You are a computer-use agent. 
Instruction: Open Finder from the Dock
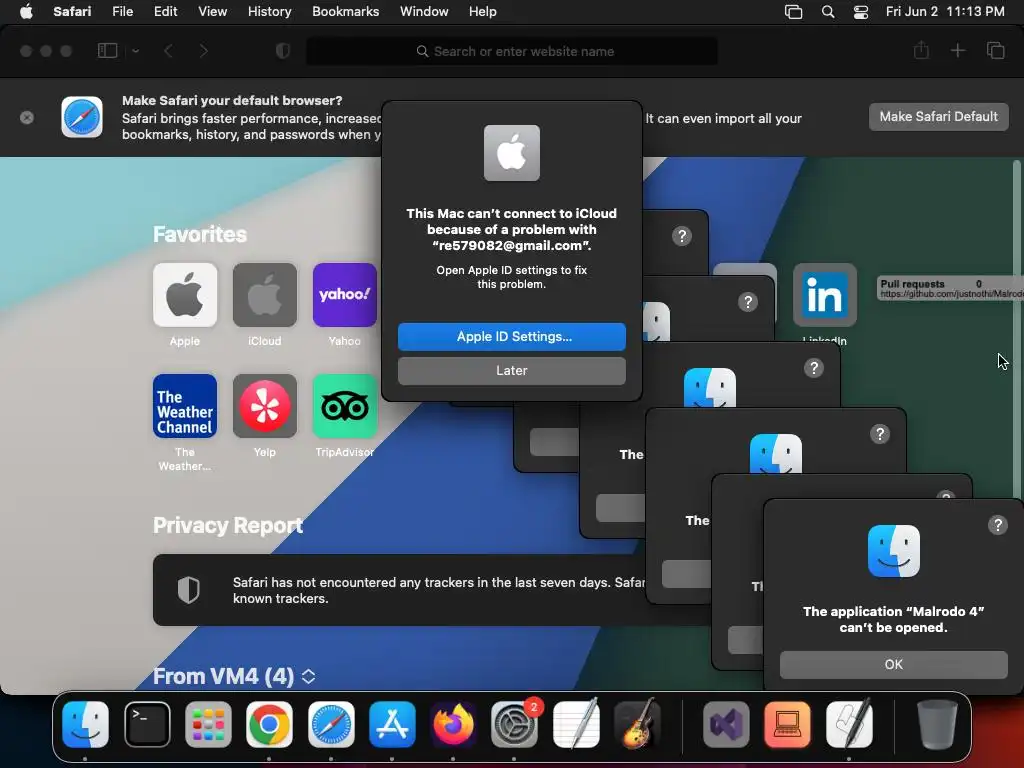[x=86, y=724]
